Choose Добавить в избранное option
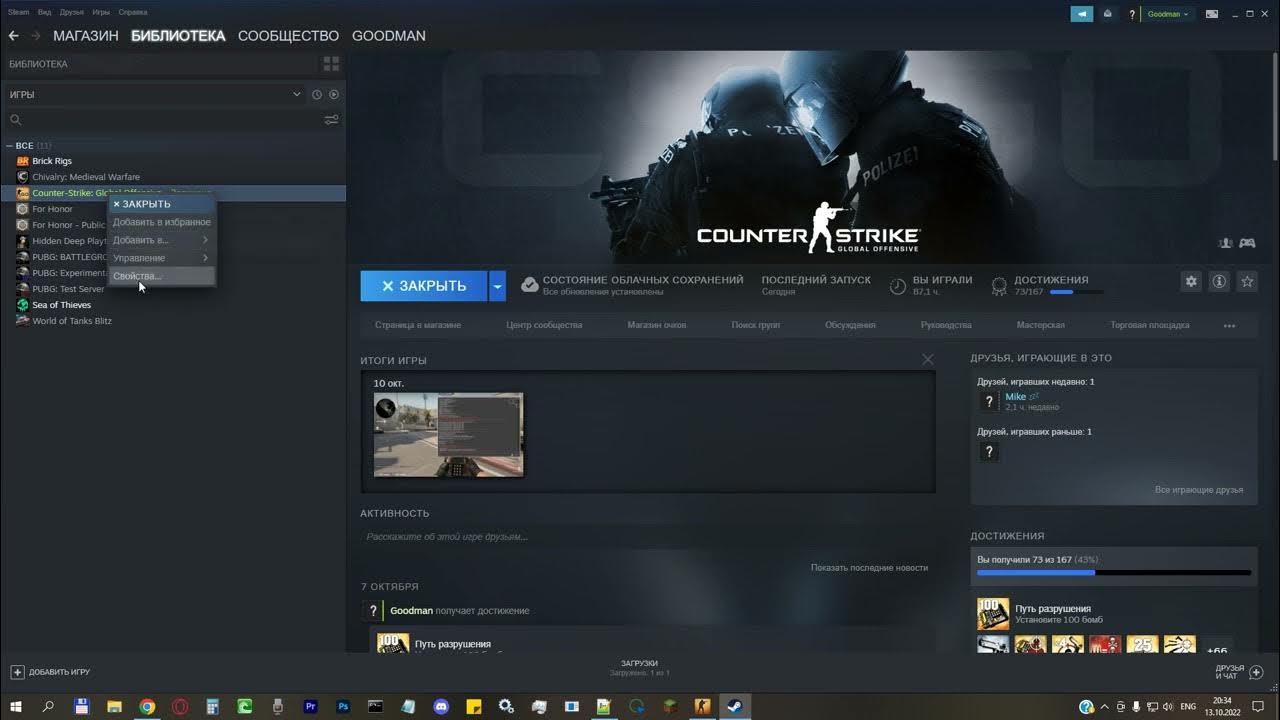Image resolution: width=1280 pixels, height=720 pixels. pos(161,222)
